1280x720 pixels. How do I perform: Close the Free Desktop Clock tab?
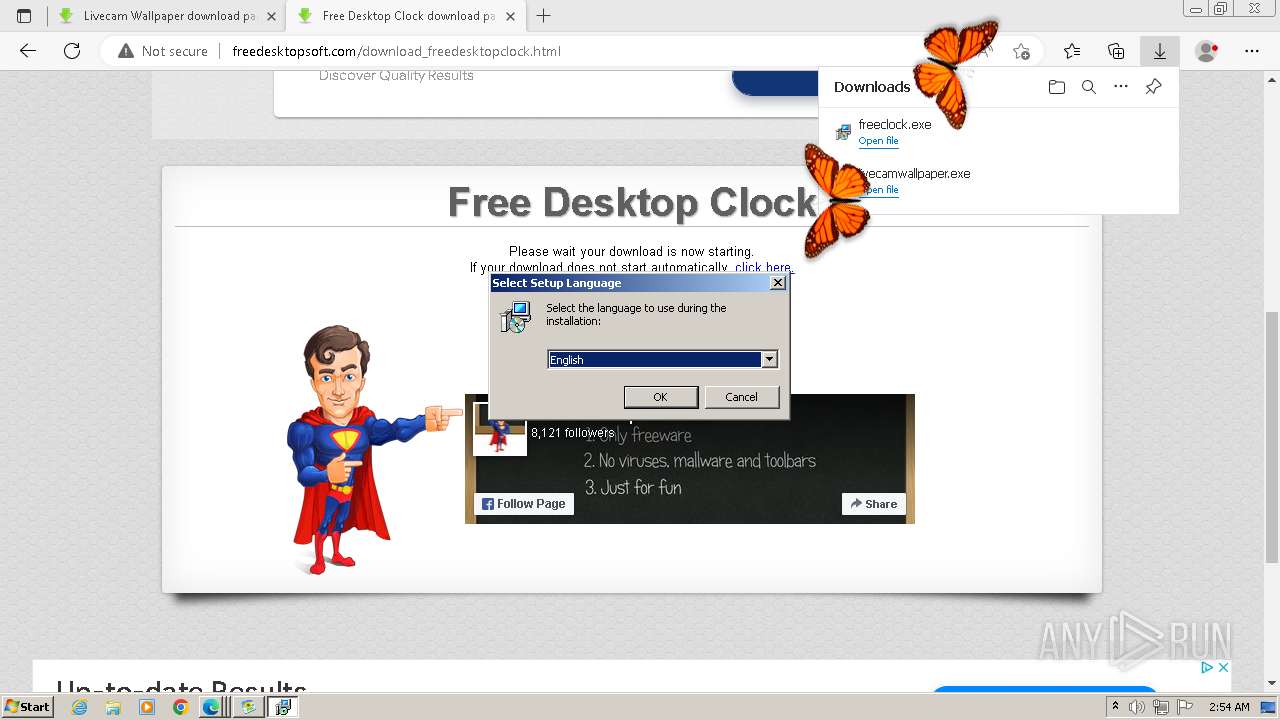click(510, 16)
